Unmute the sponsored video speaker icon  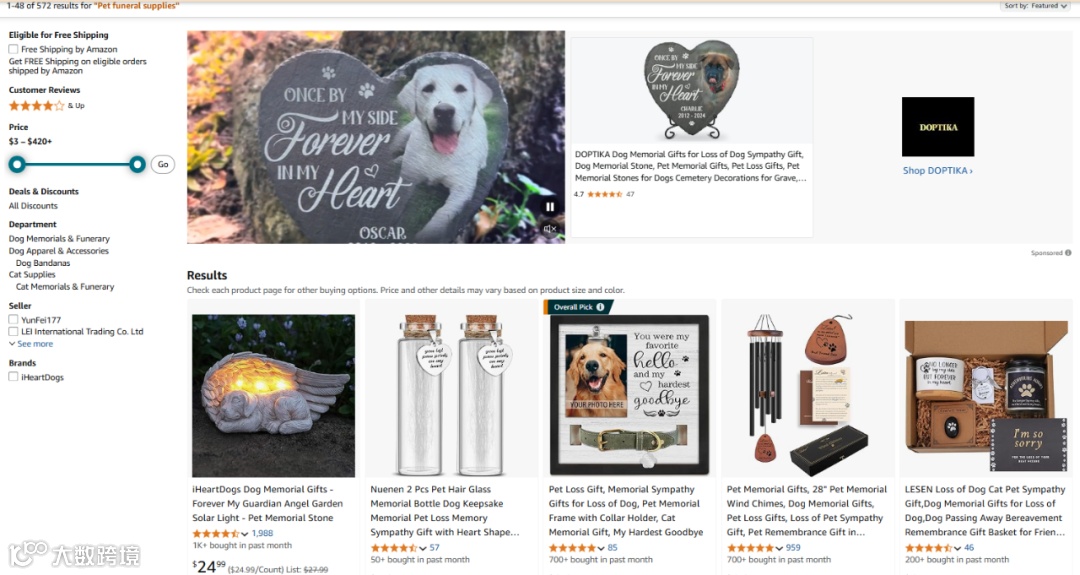[550, 229]
